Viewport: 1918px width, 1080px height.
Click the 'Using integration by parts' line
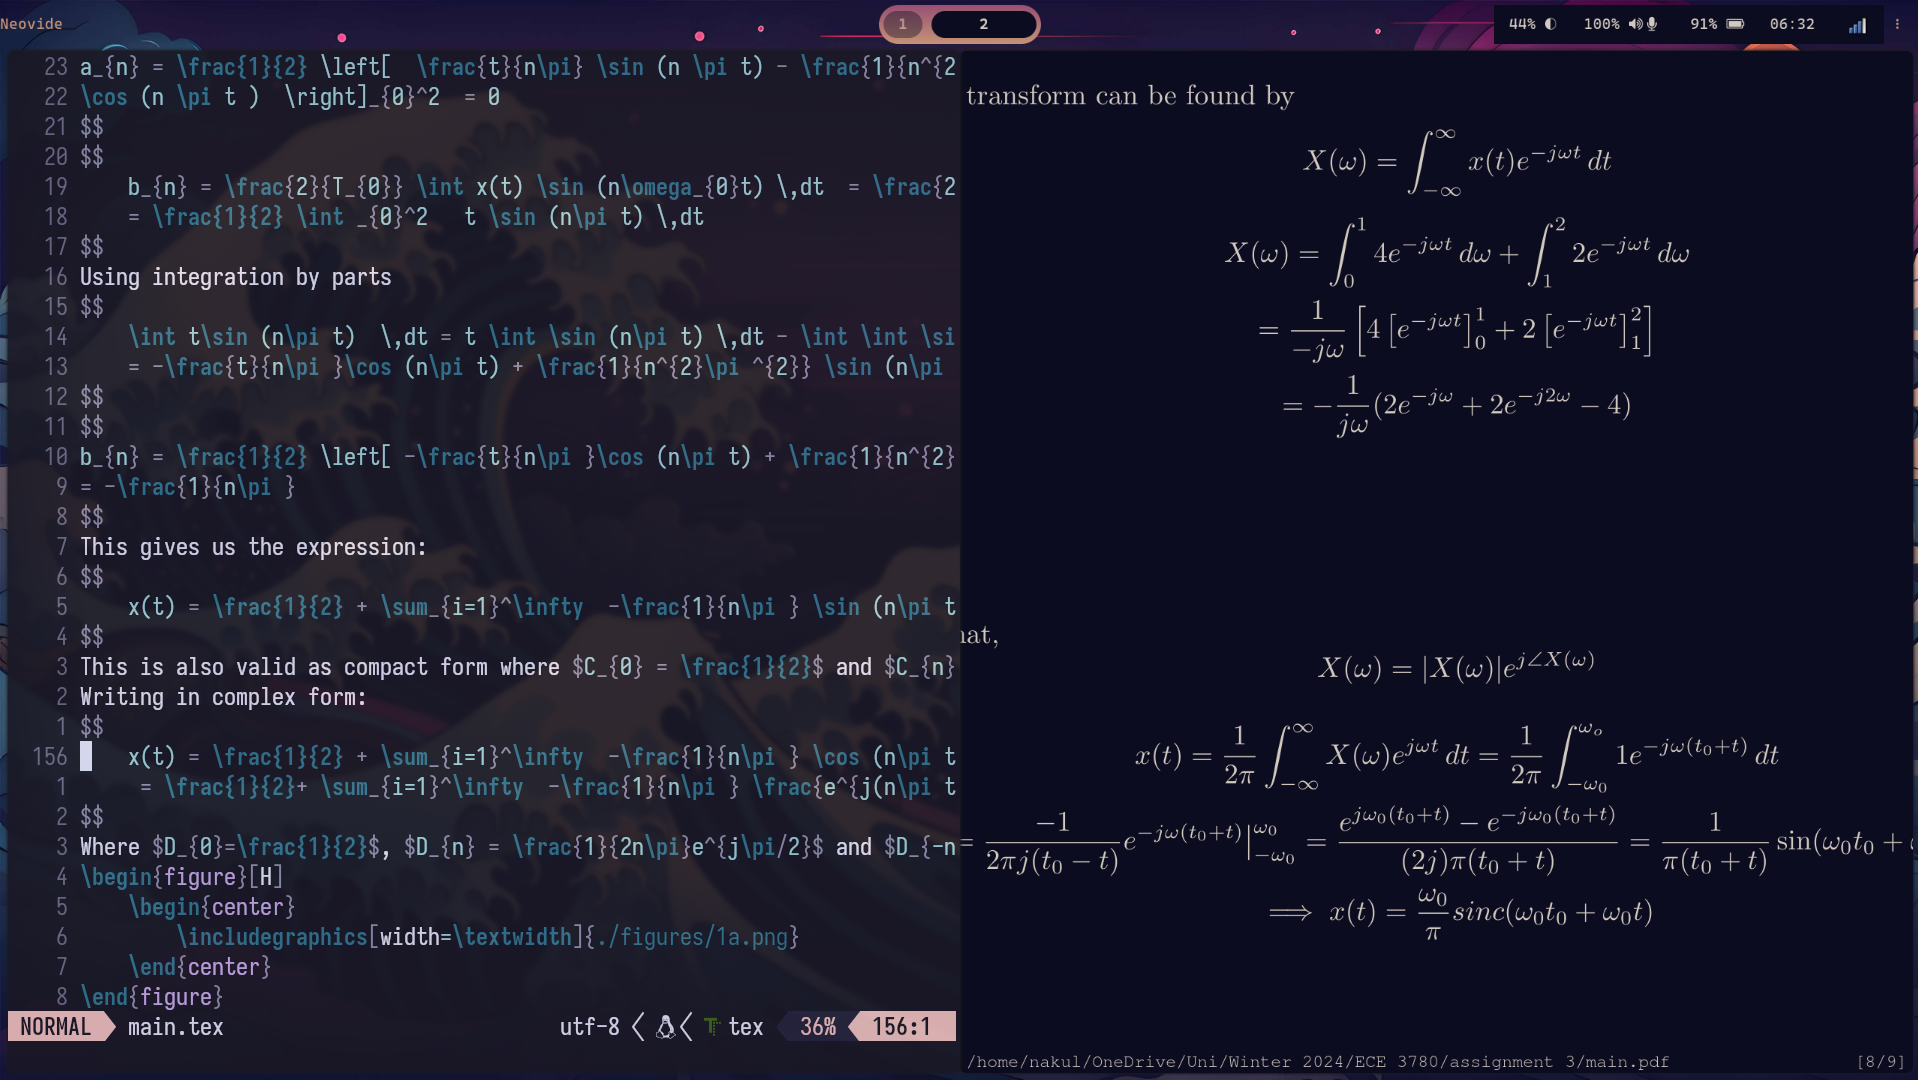point(236,277)
